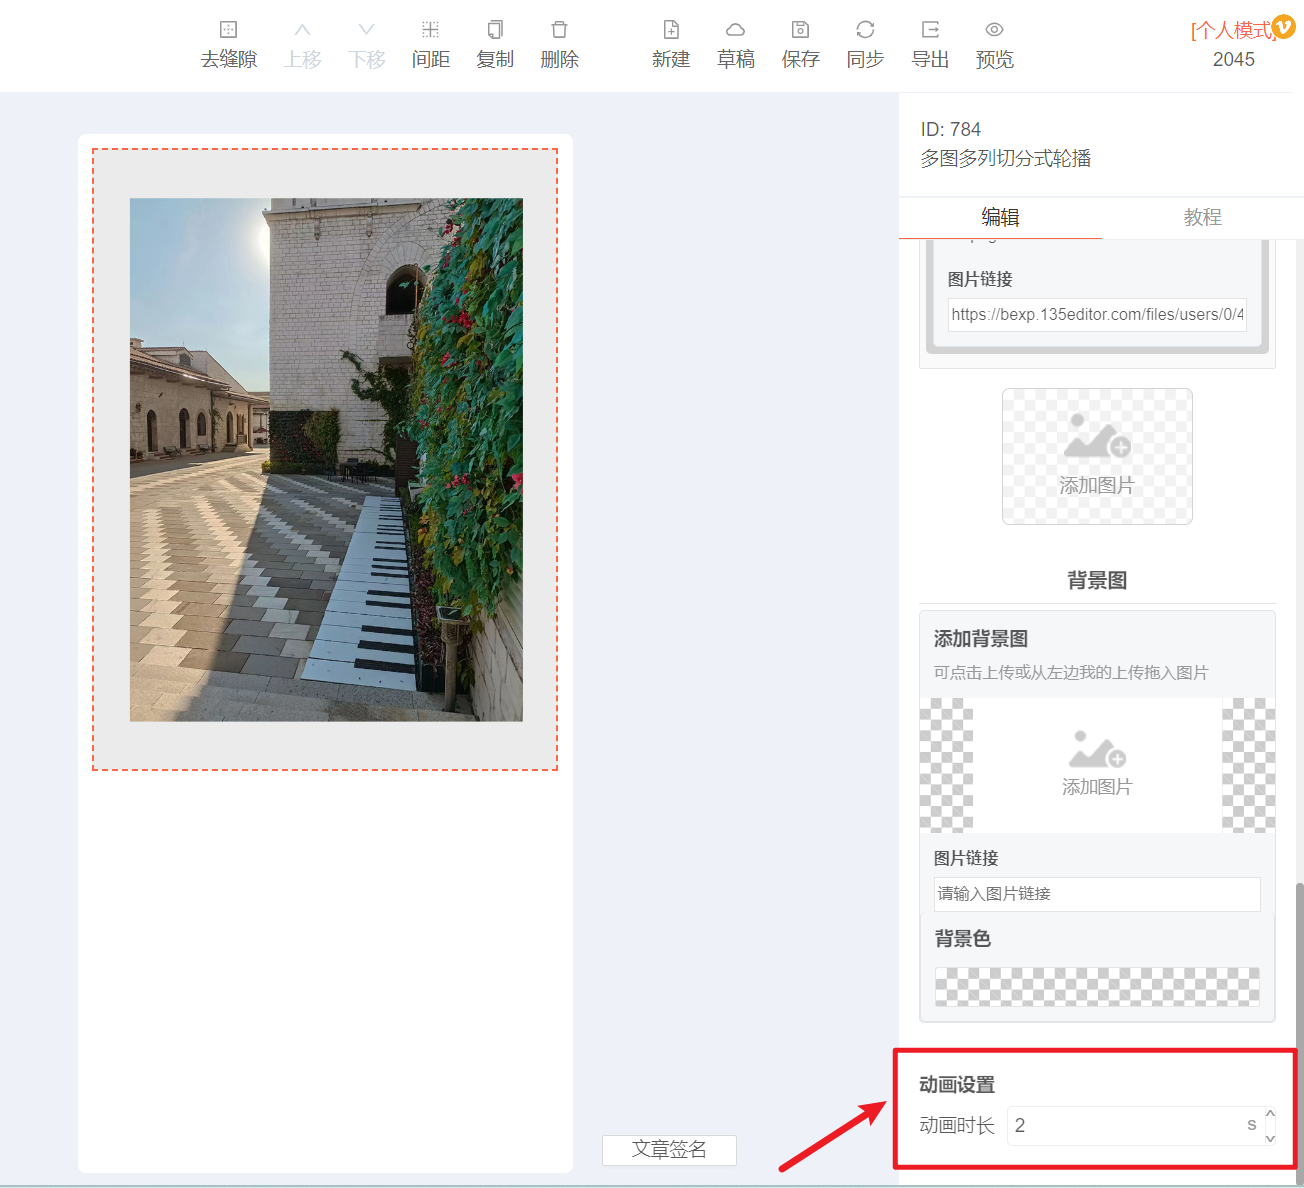Click the 保存 save icon

800,30
